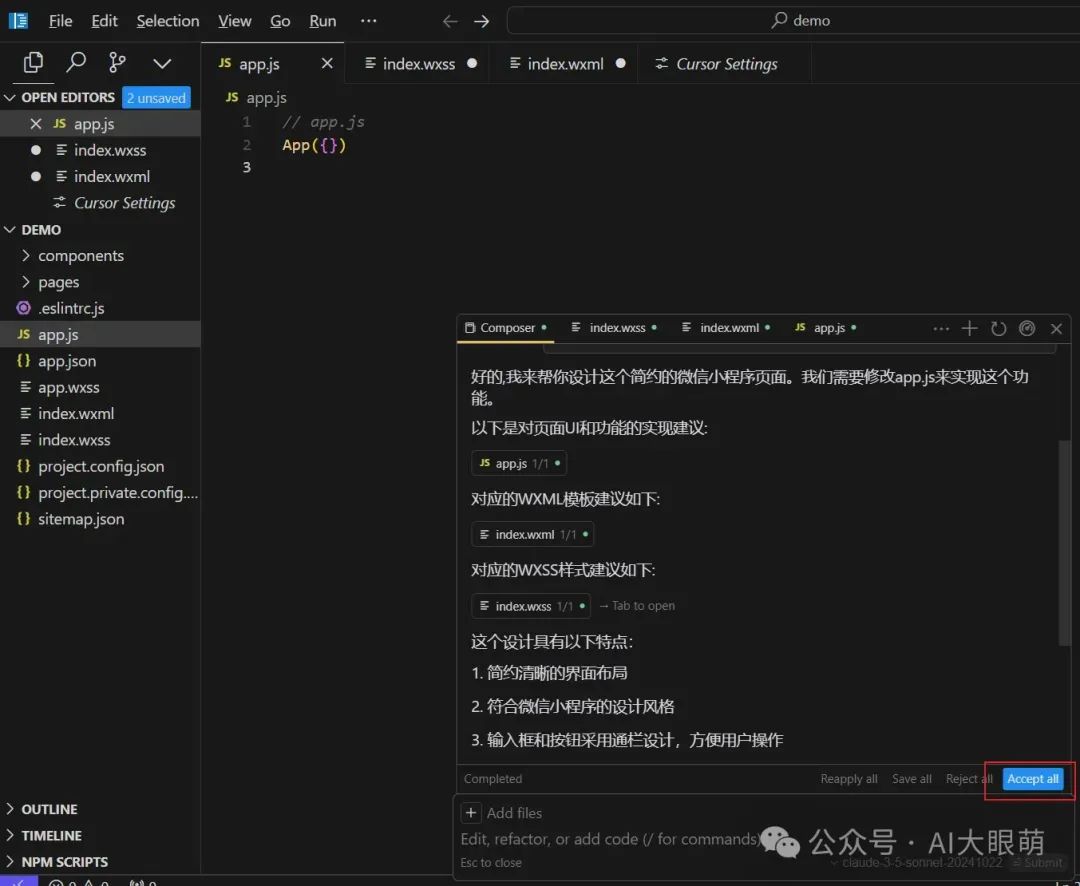Expand the pages folder
Image resolution: width=1080 pixels, height=886 pixels.
(x=58, y=282)
